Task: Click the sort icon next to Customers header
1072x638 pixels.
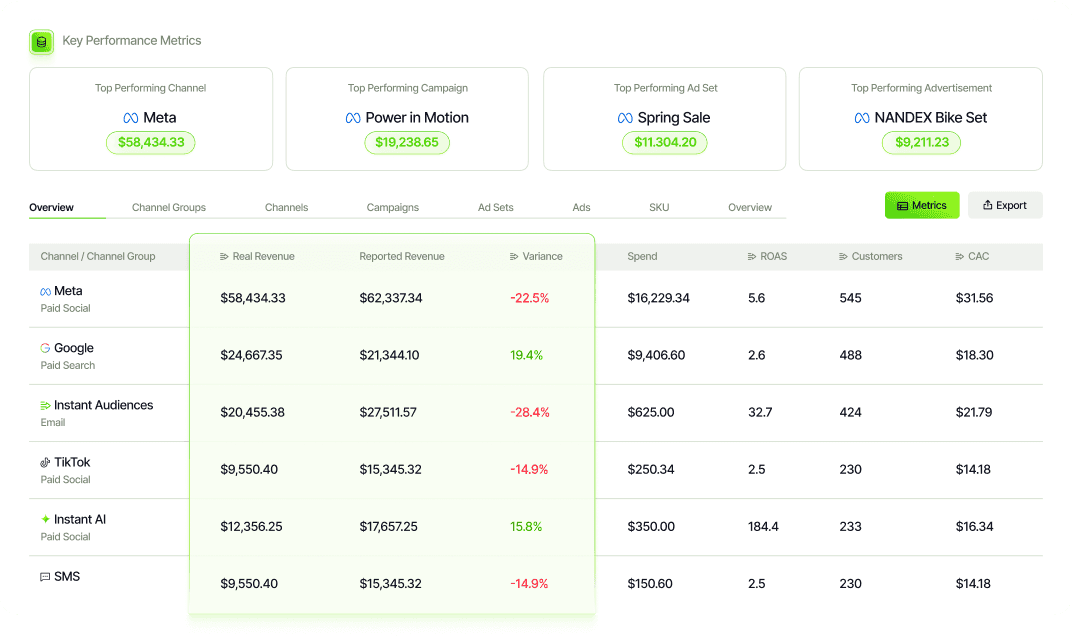Action: pyautogui.click(x=843, y=256)
